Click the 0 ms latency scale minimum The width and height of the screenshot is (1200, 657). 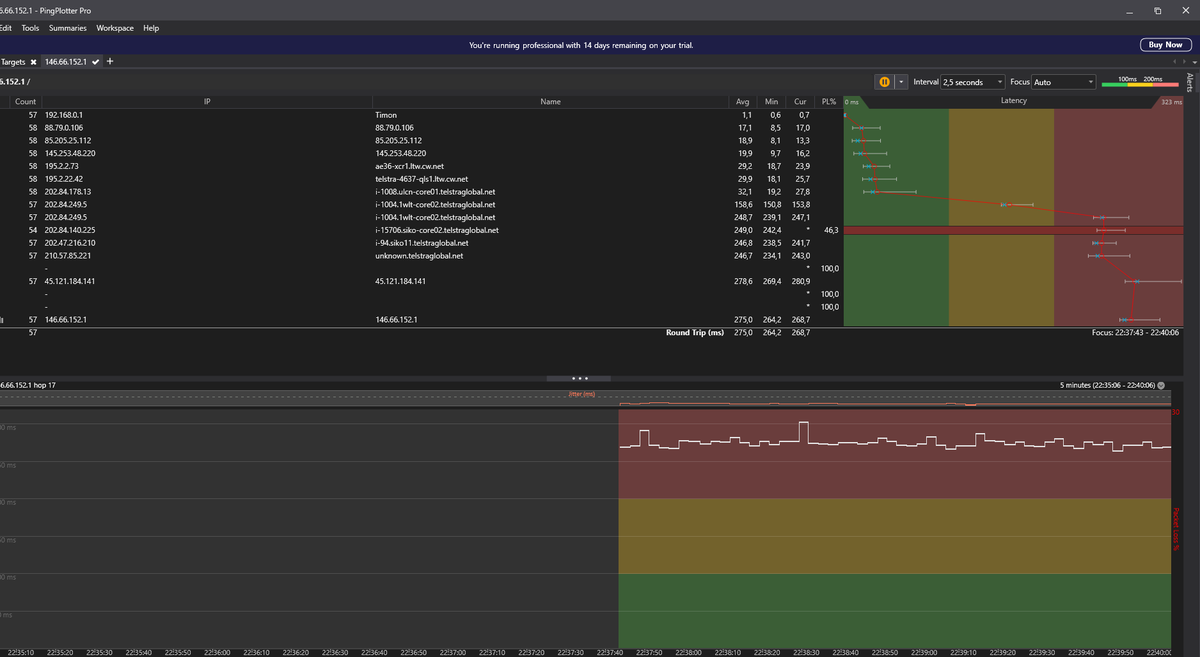(852, 102)
